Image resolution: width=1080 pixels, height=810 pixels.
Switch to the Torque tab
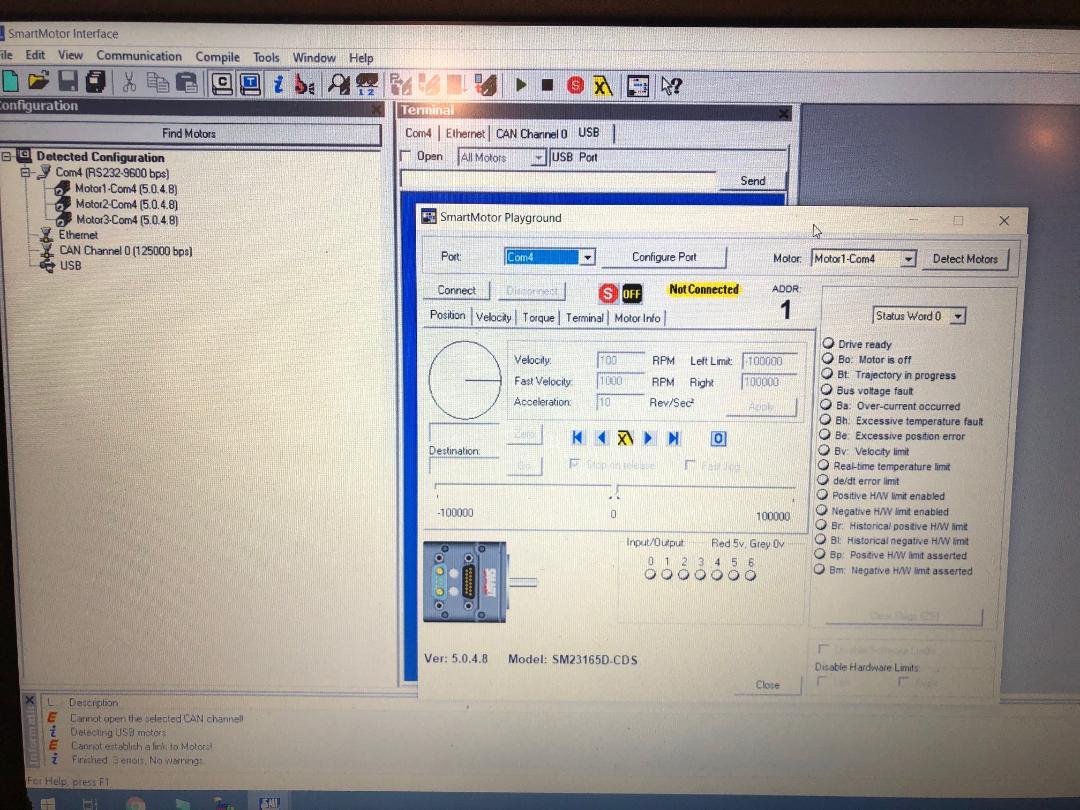coord(538,318)
